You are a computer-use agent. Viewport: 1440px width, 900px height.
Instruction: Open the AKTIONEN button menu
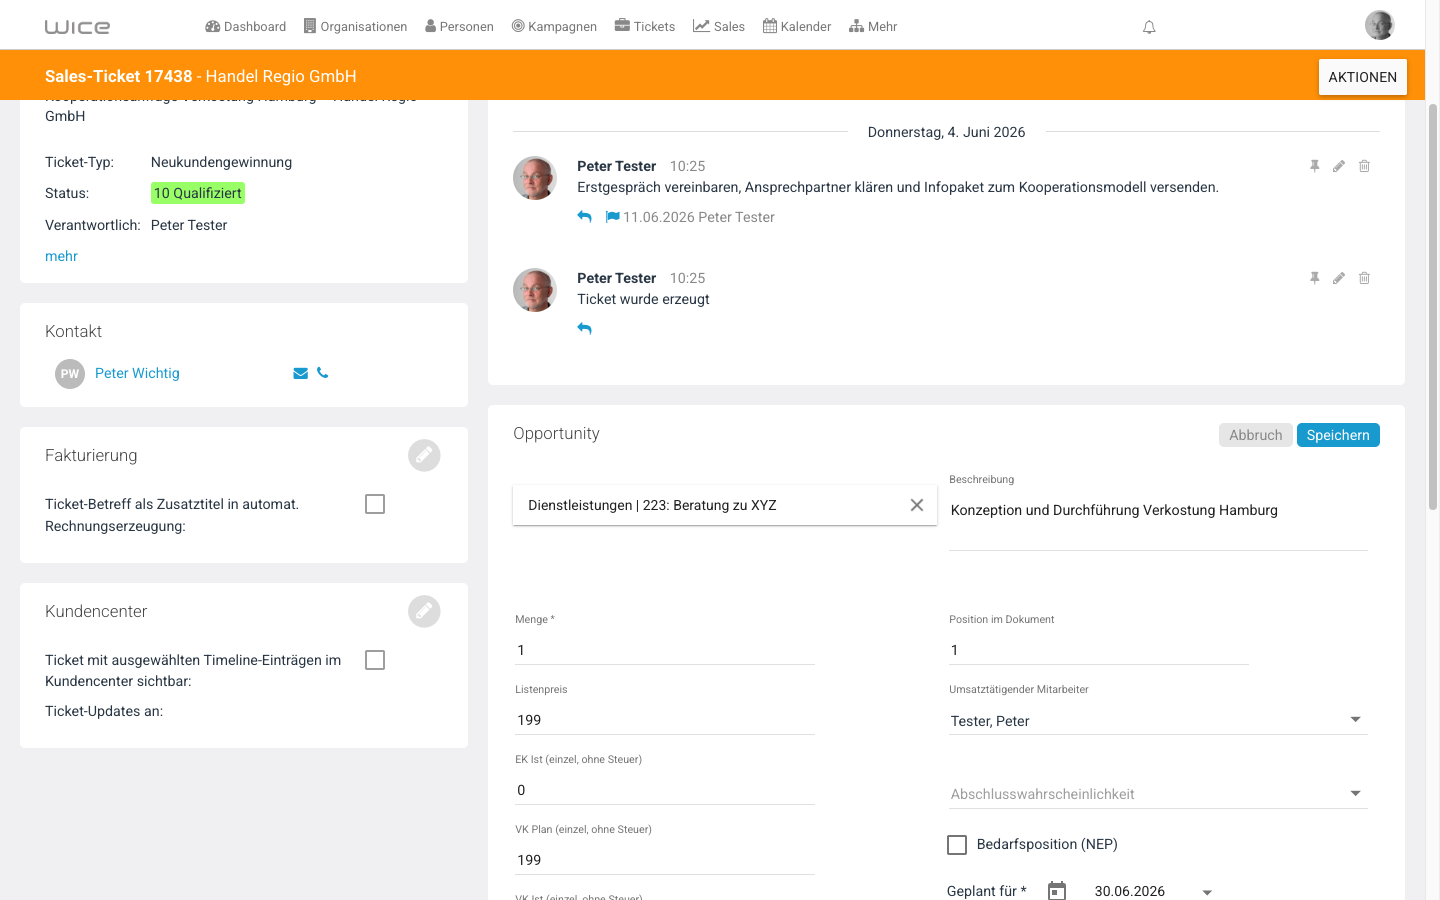coord(1362,77)
